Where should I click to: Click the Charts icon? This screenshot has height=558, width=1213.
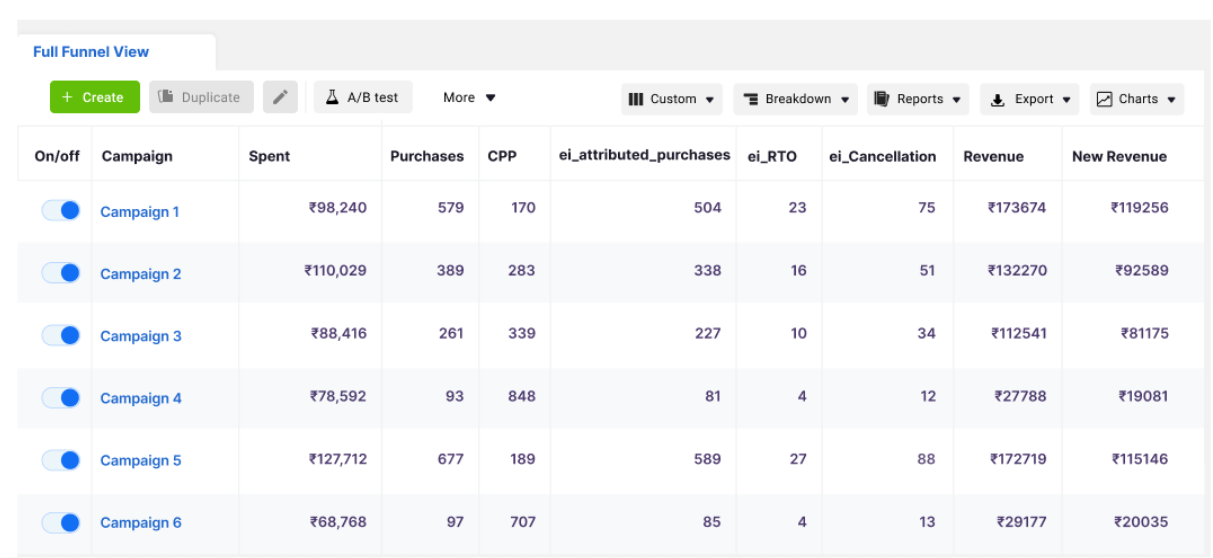click(x=1104, y=99)
